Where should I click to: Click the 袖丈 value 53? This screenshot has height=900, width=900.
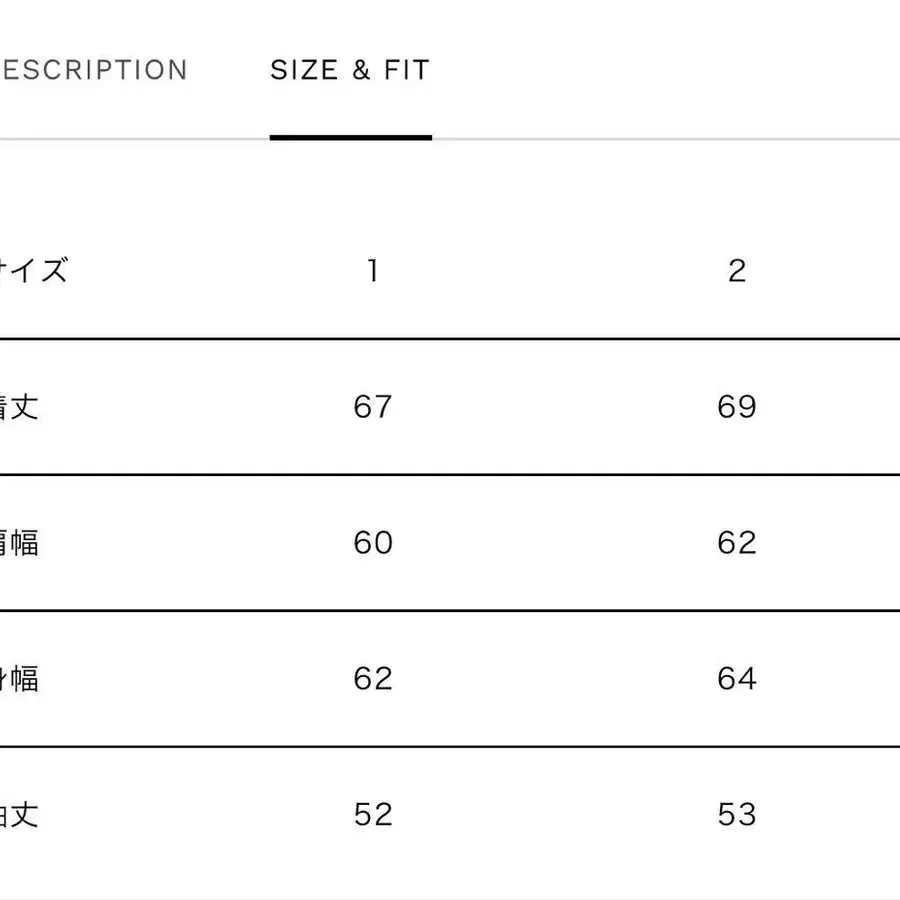pos(737,815)
